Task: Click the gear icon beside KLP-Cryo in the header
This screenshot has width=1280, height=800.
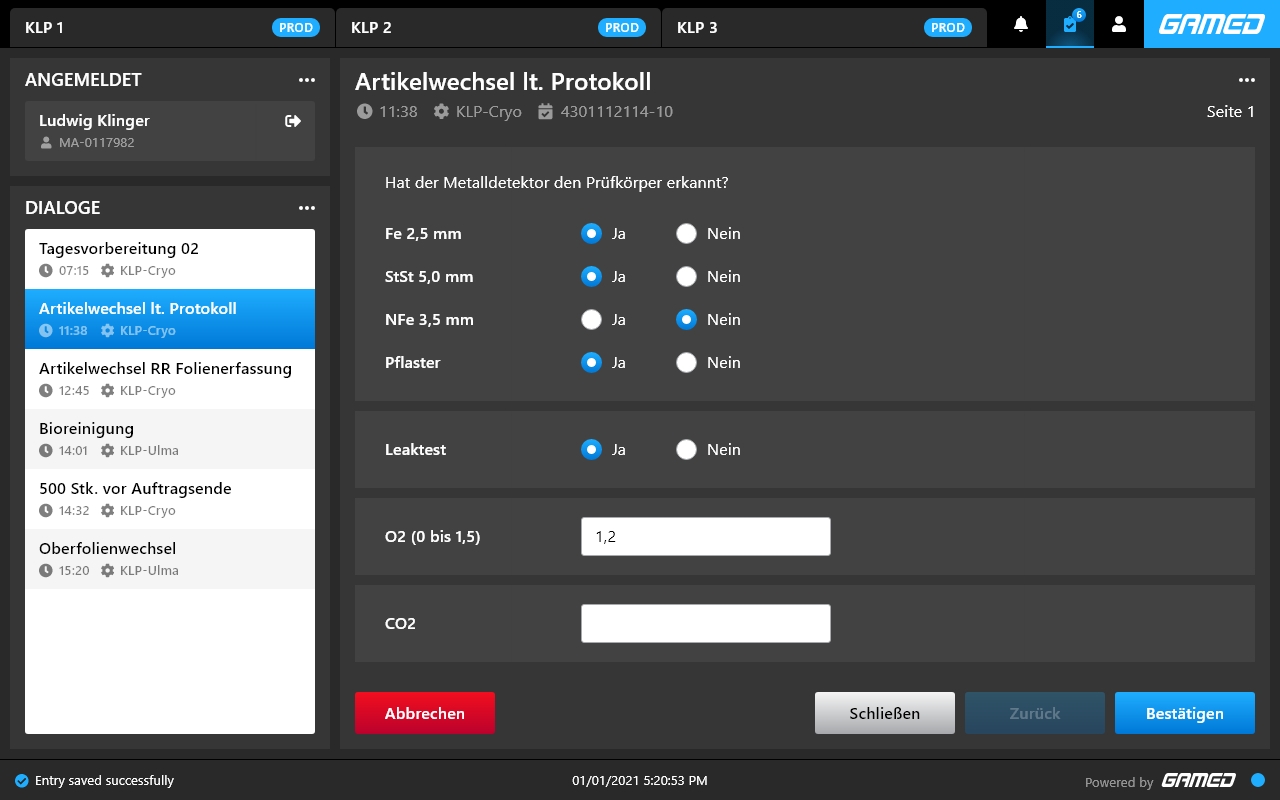Action: coord(441,112)
